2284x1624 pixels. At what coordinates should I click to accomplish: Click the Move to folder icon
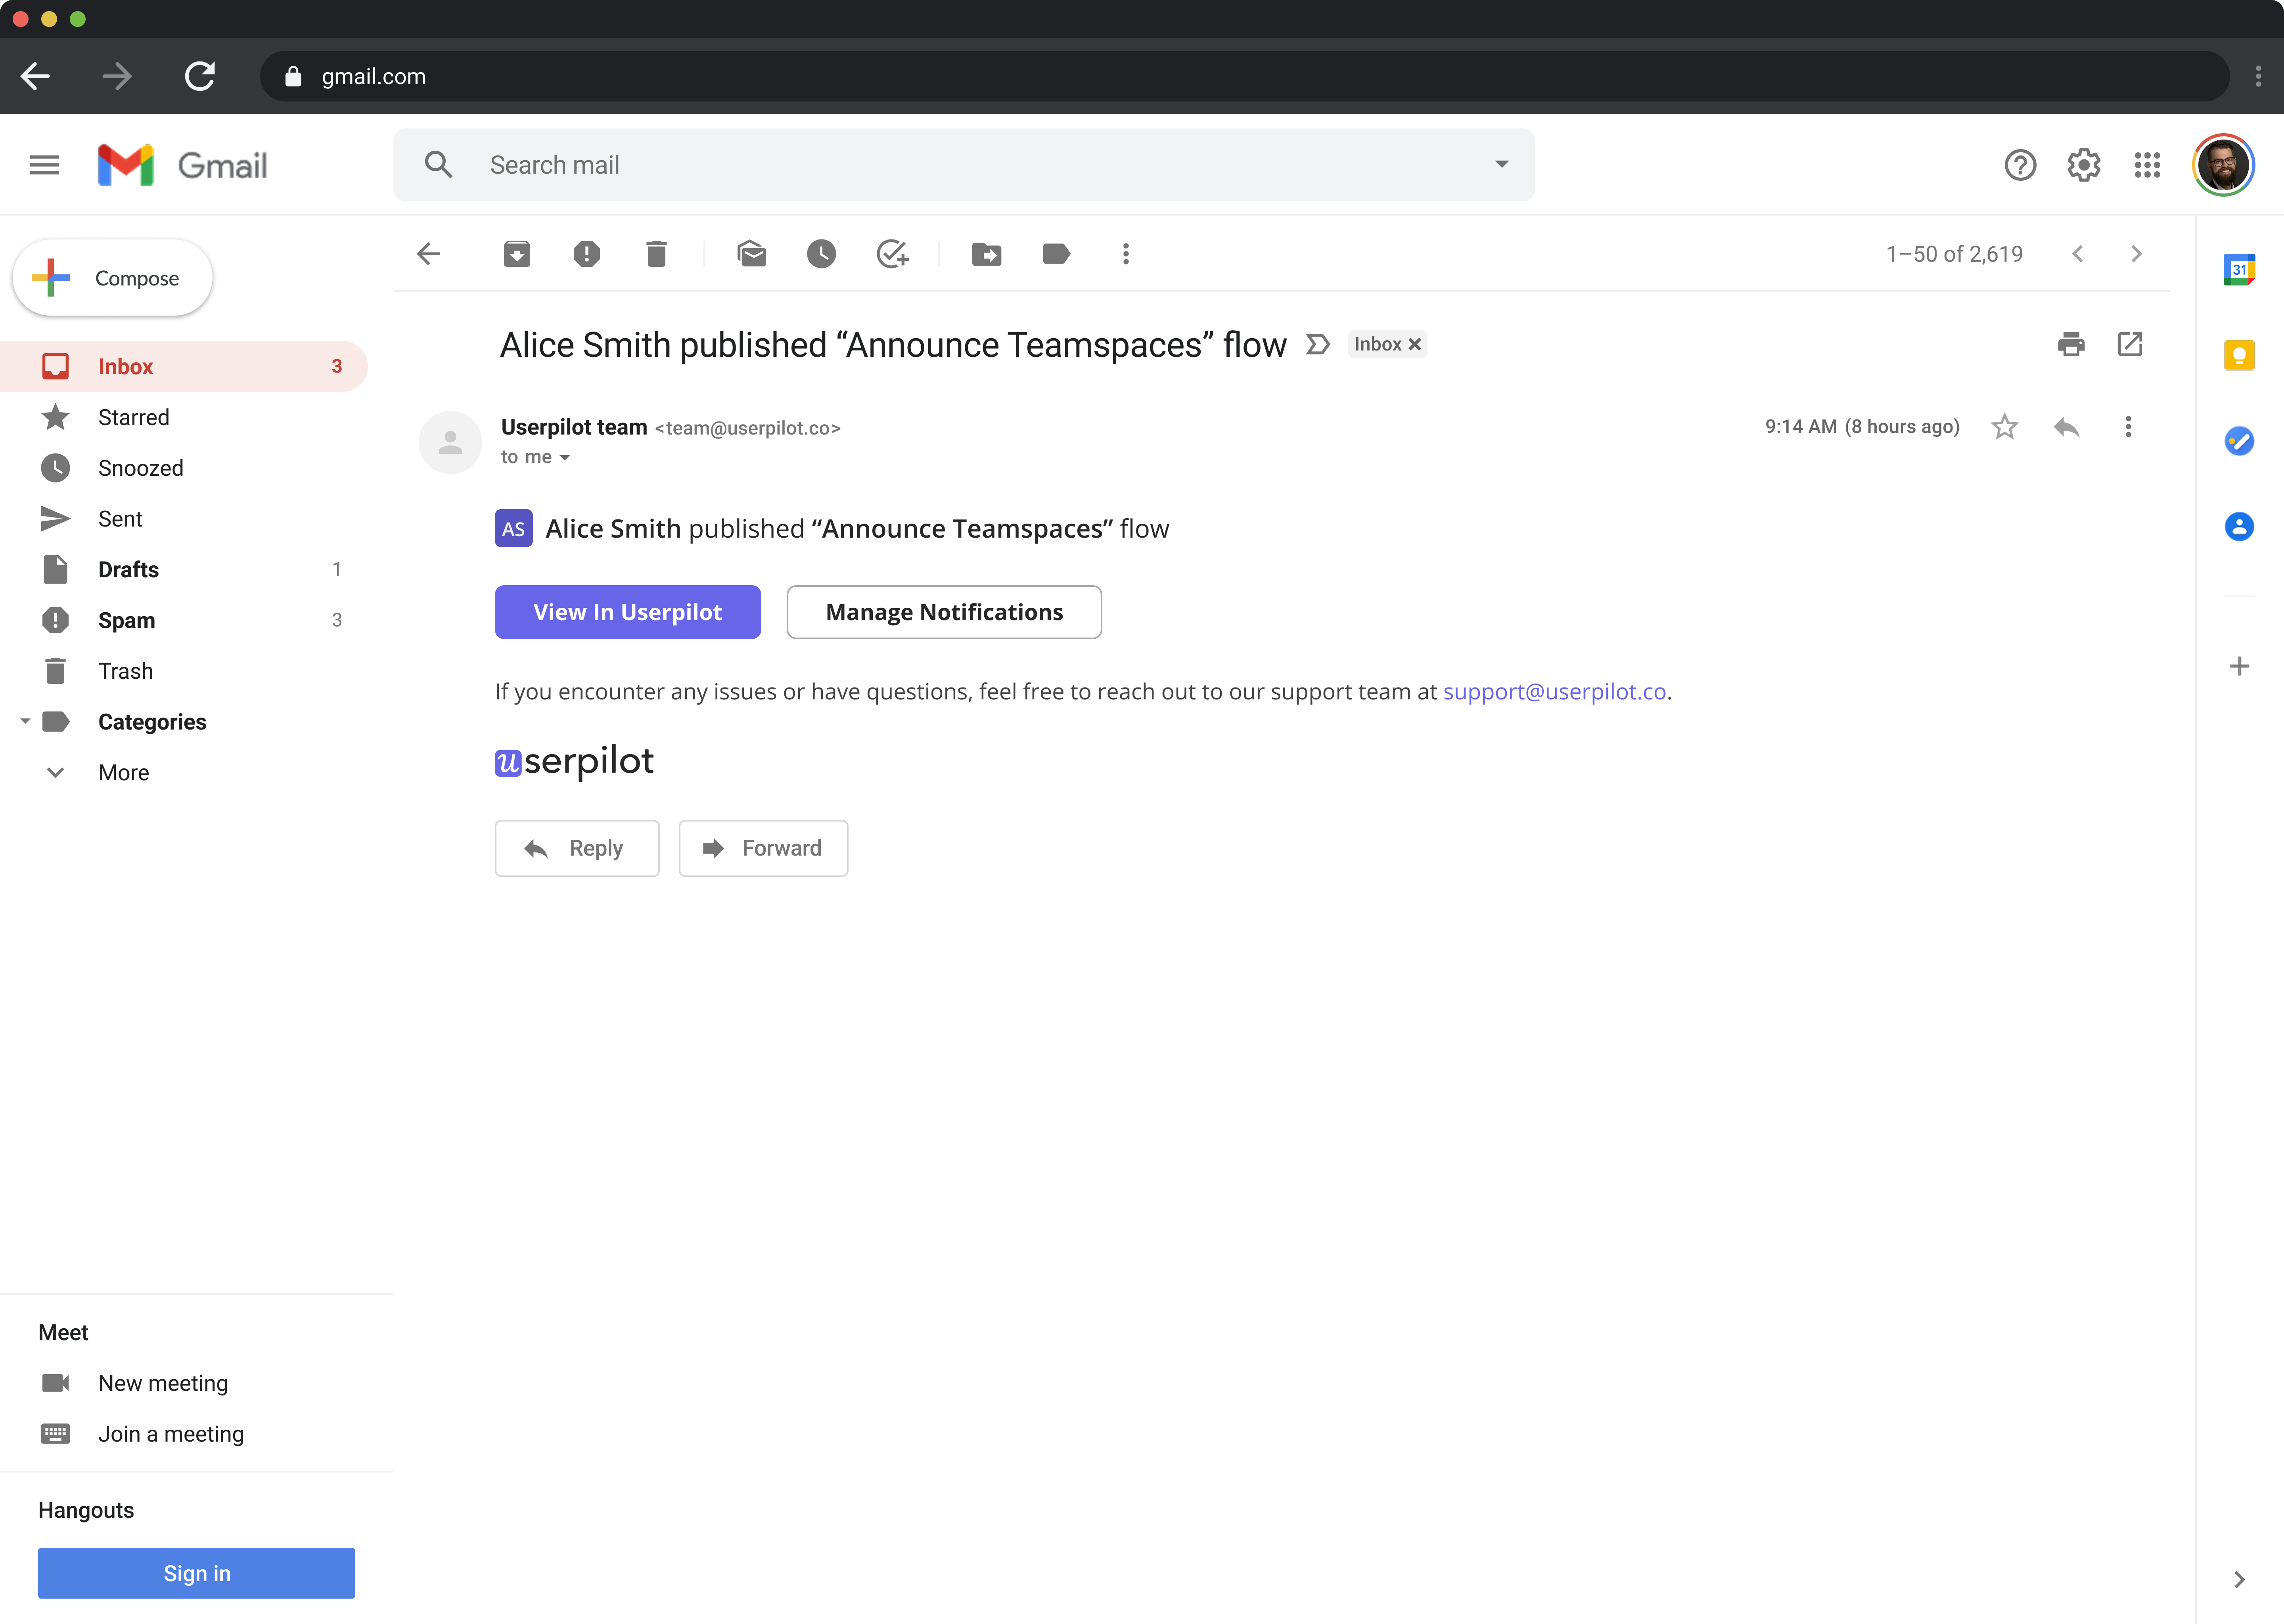pyautogui.click(x=986, y=254)
